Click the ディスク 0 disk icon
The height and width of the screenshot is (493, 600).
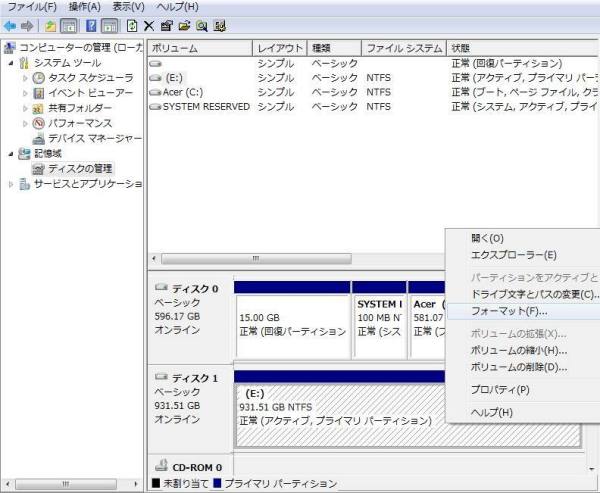click(161, 289)
